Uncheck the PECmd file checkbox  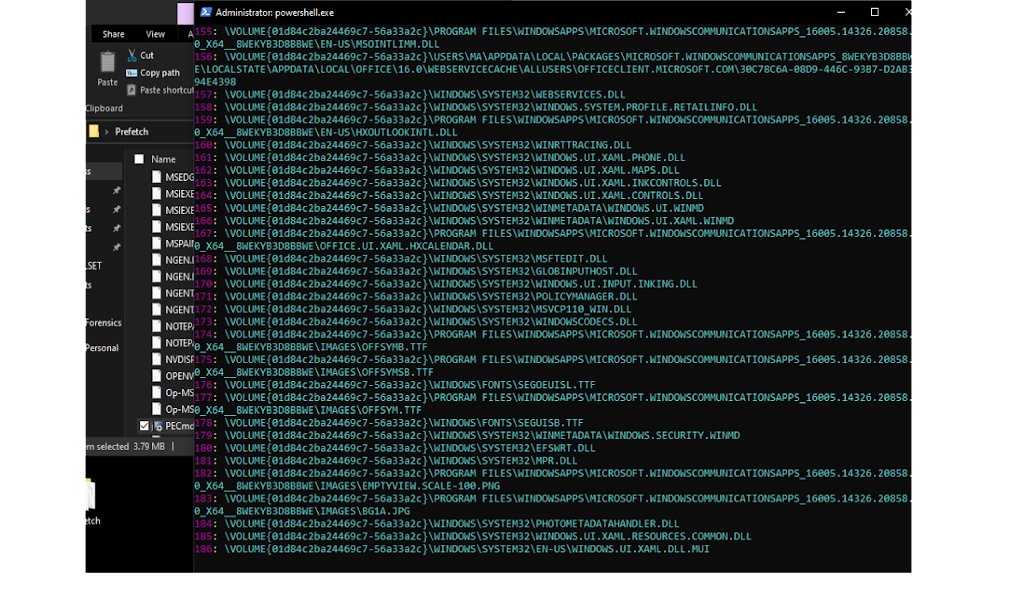click(x=144, y=425)
